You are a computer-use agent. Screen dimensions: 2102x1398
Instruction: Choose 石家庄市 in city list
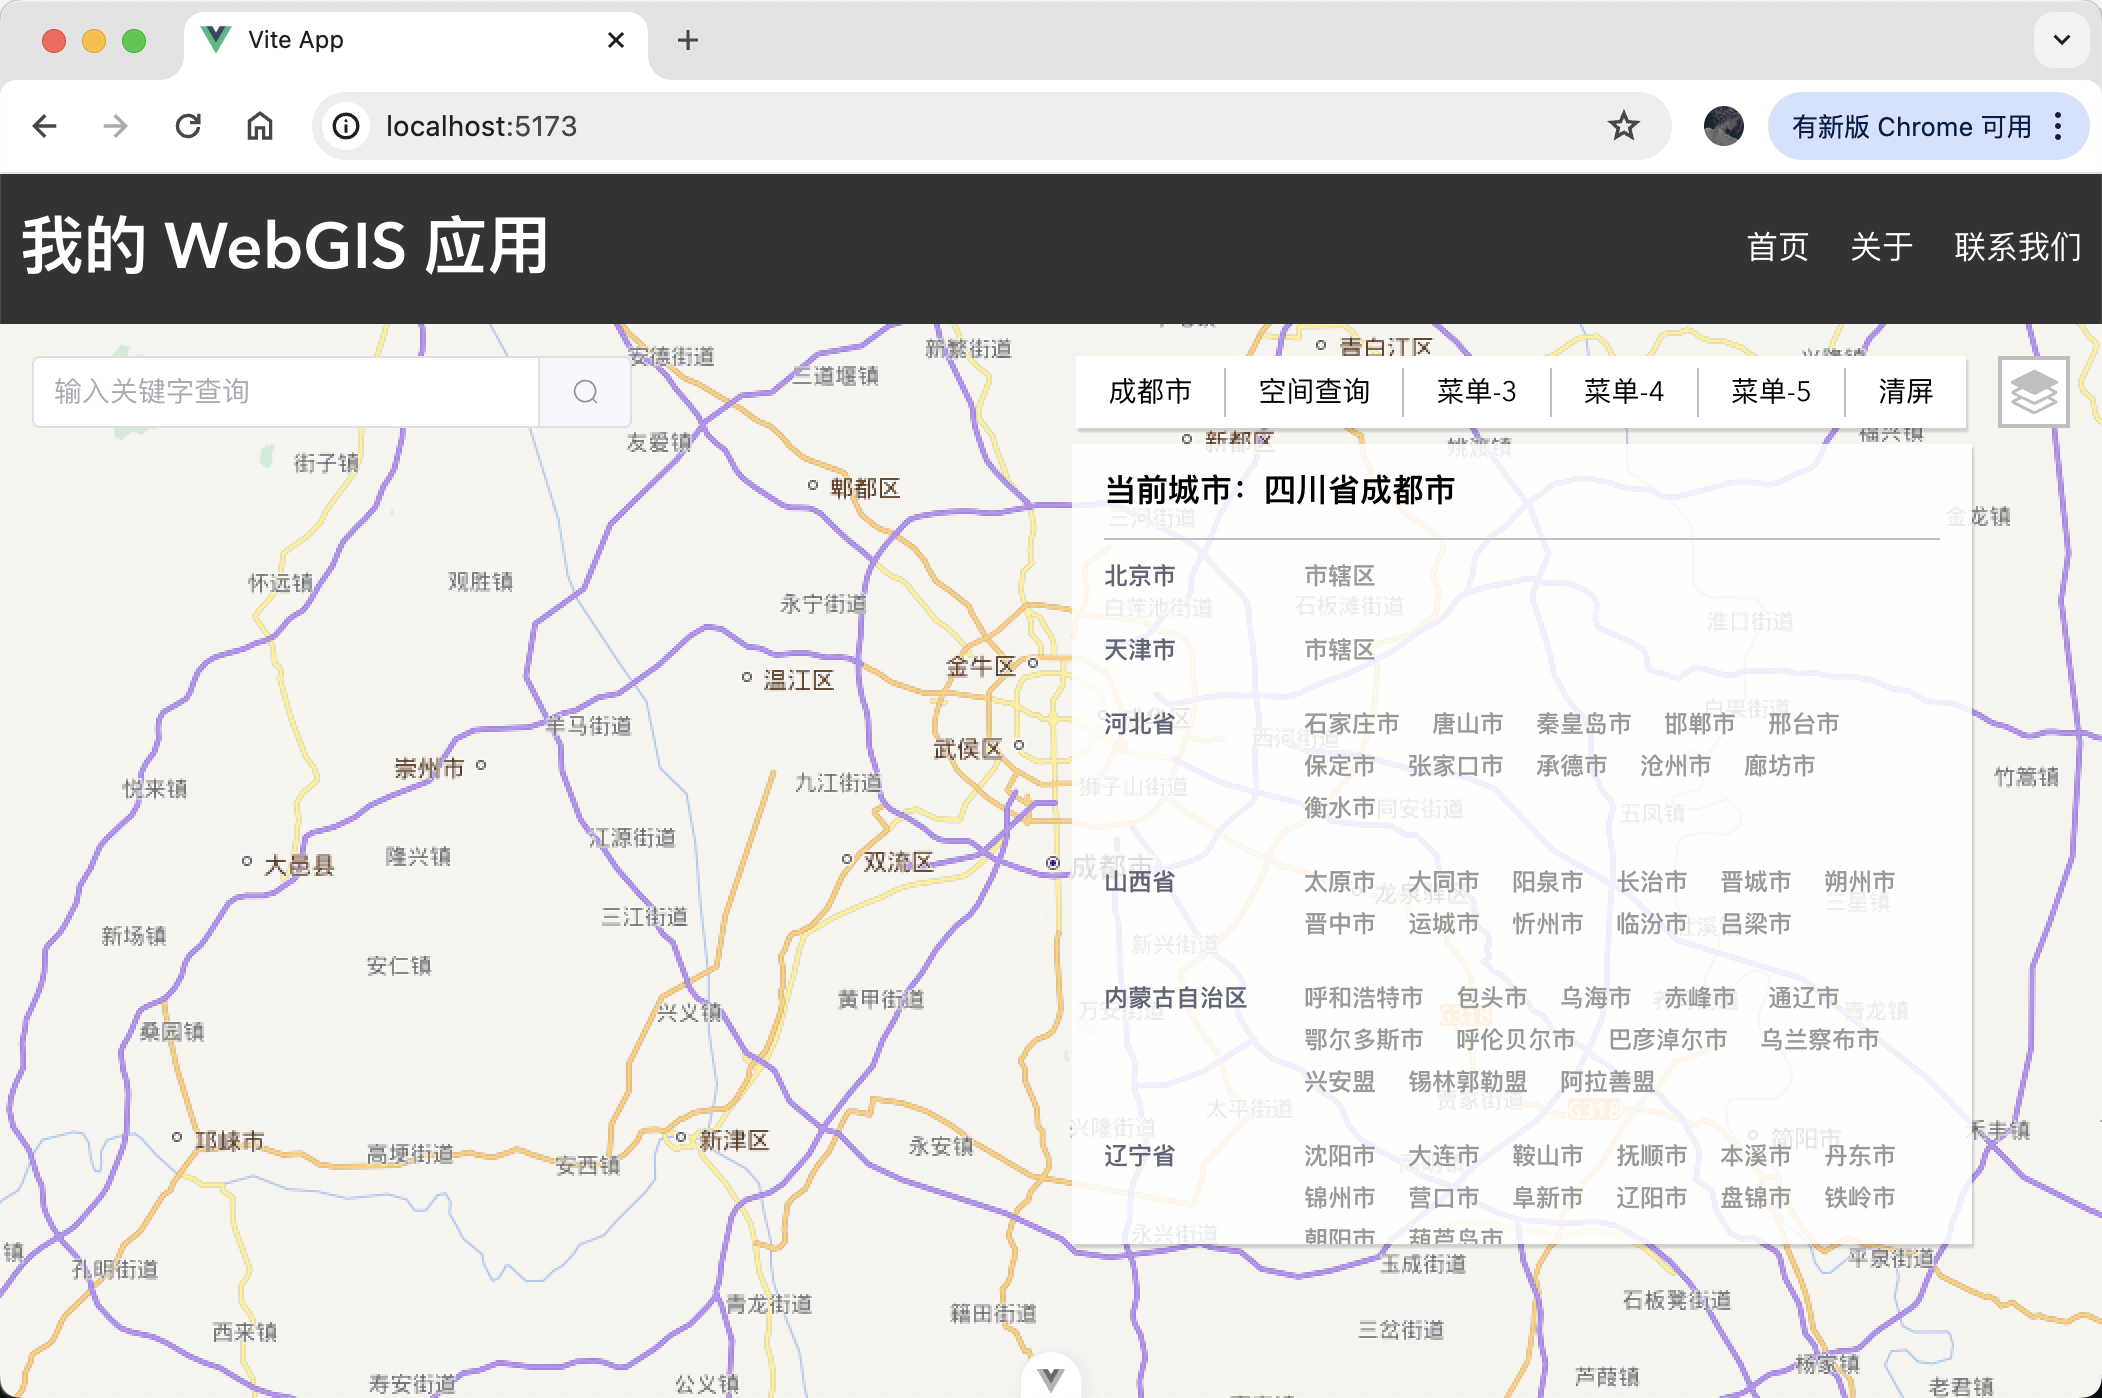[1351, 724]
